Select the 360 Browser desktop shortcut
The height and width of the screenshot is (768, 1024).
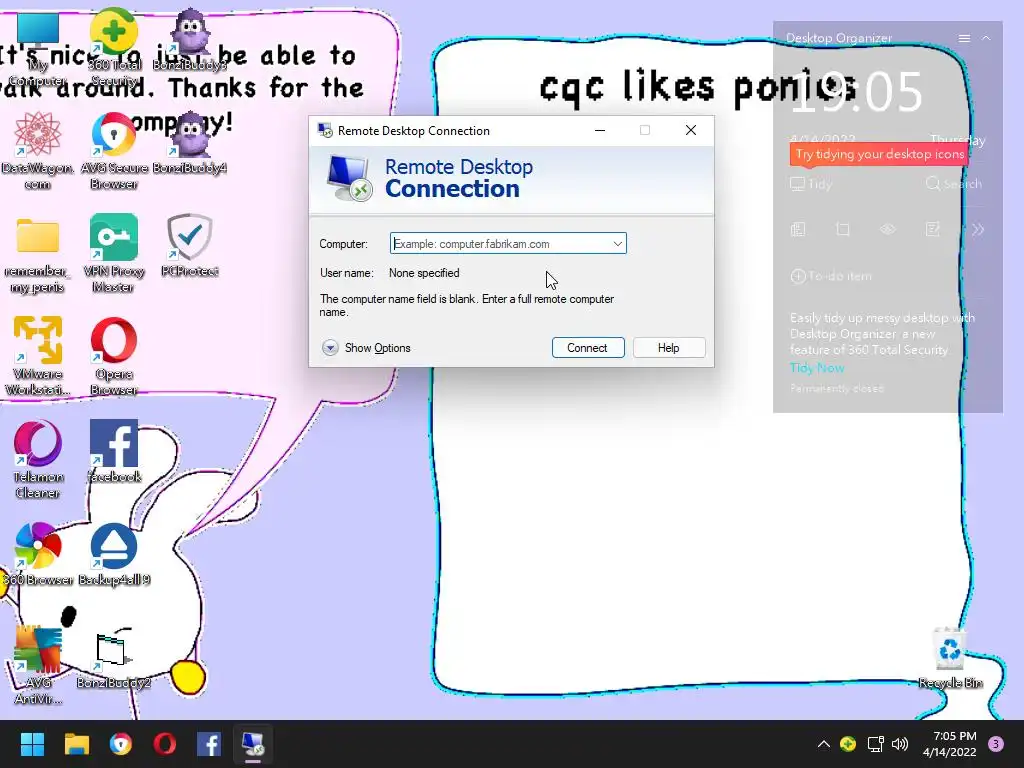pyautogui.click(x=38, y=554)
